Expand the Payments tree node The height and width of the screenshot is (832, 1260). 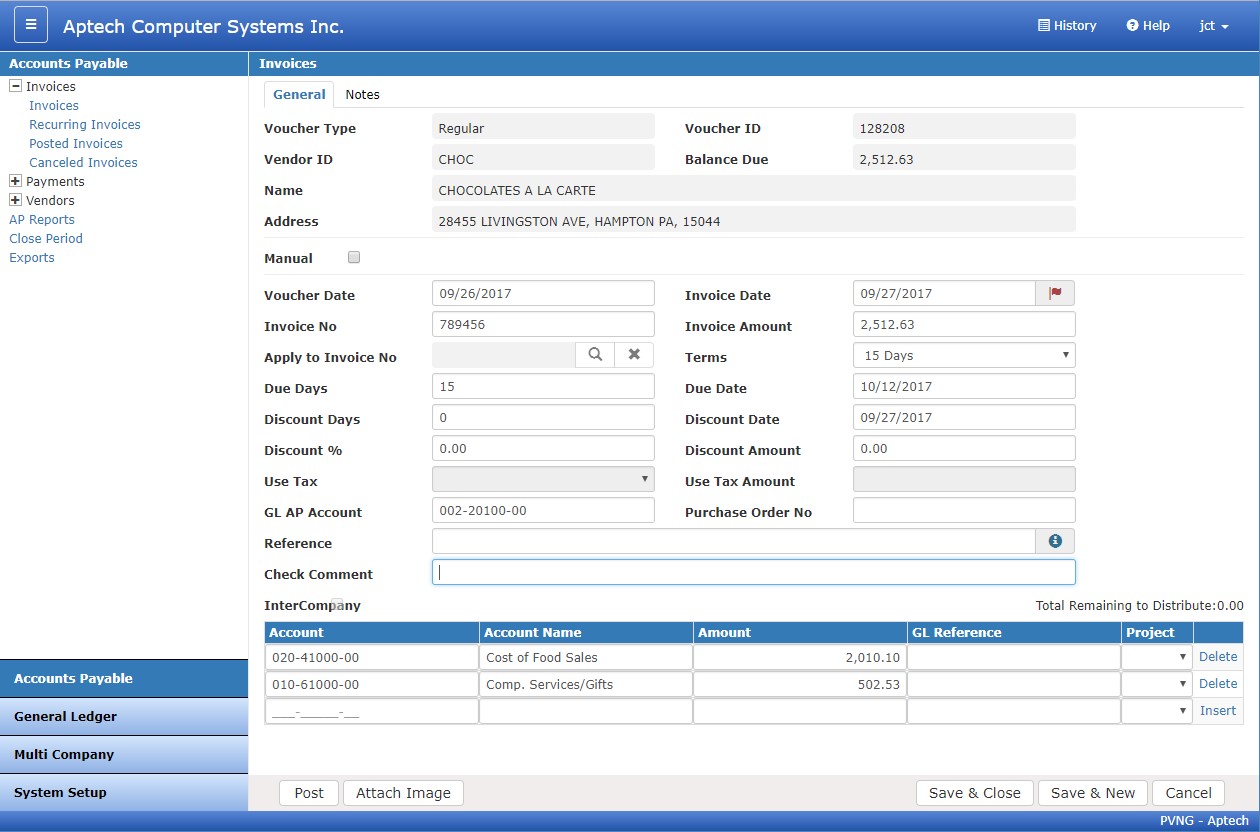(15, 182)
